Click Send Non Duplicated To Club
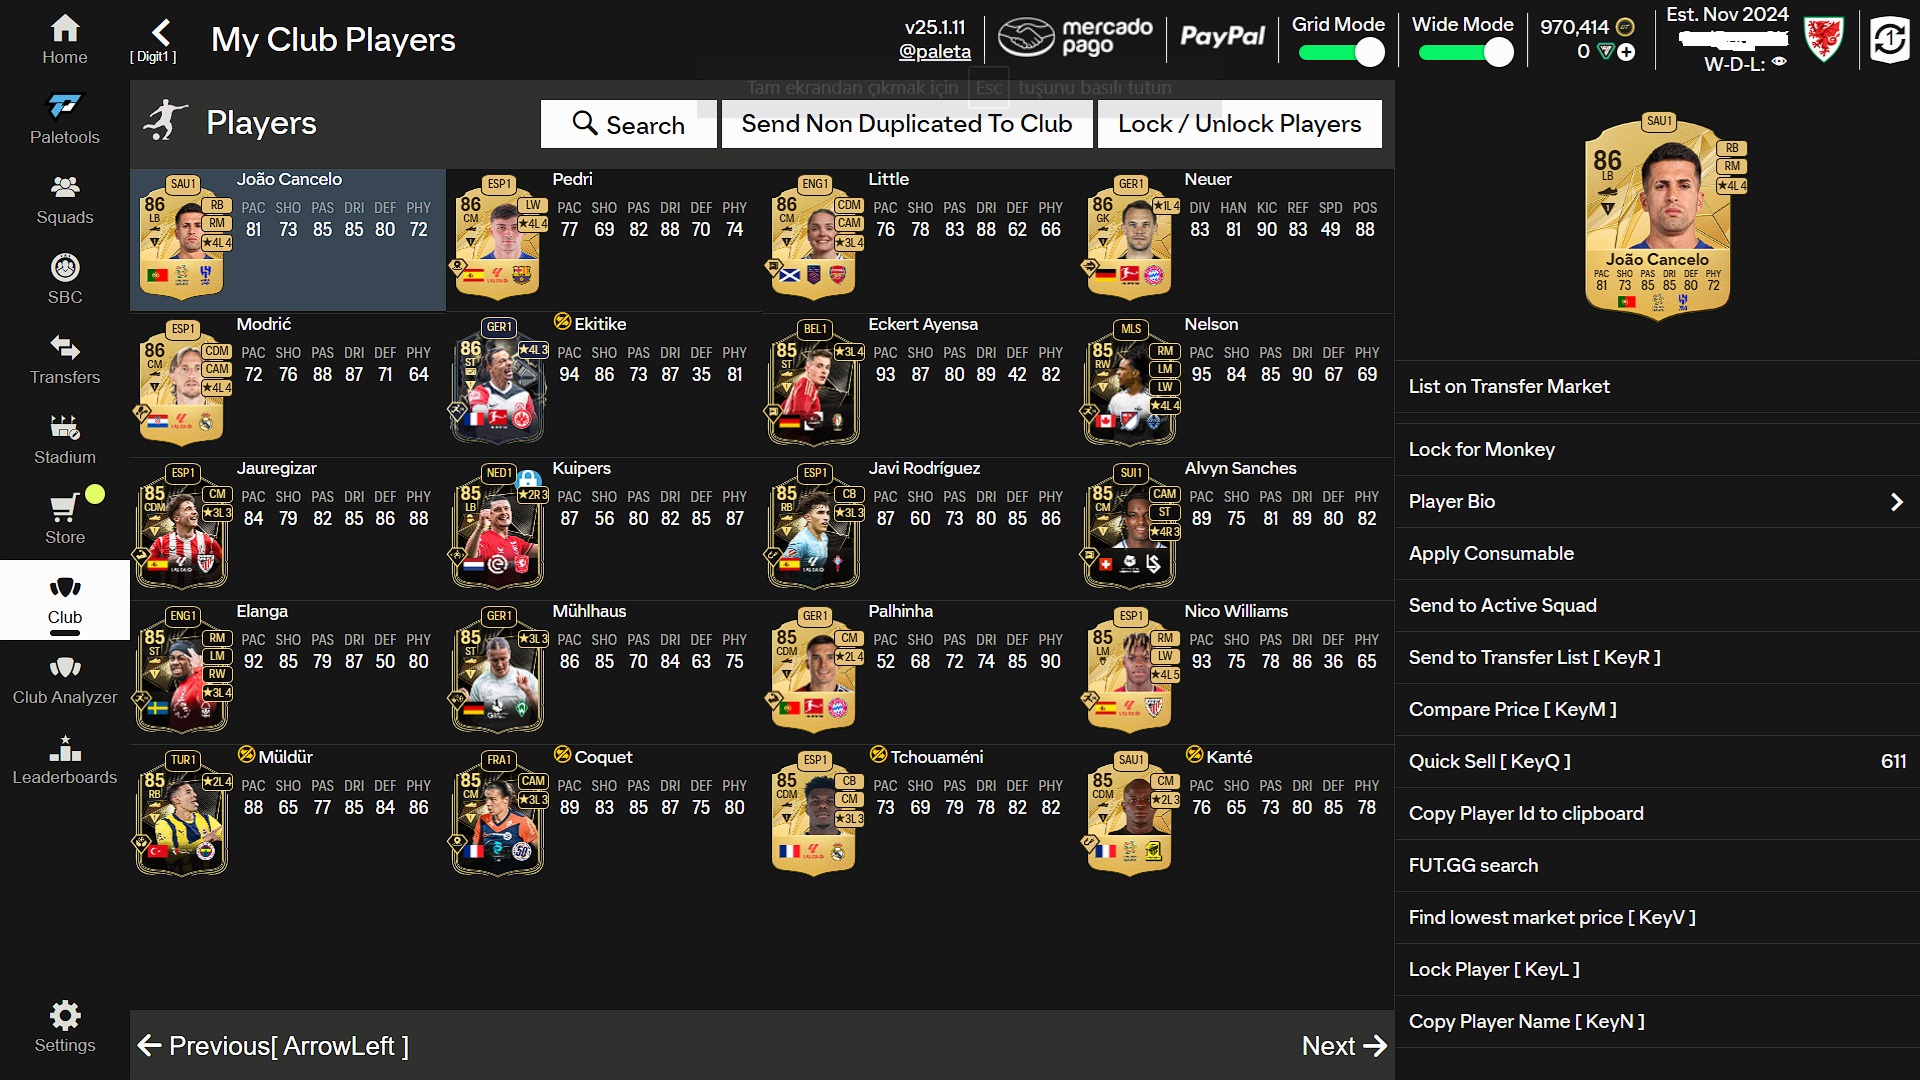This screenshot has width=1920, height=1080. click(x=907, y=124)
